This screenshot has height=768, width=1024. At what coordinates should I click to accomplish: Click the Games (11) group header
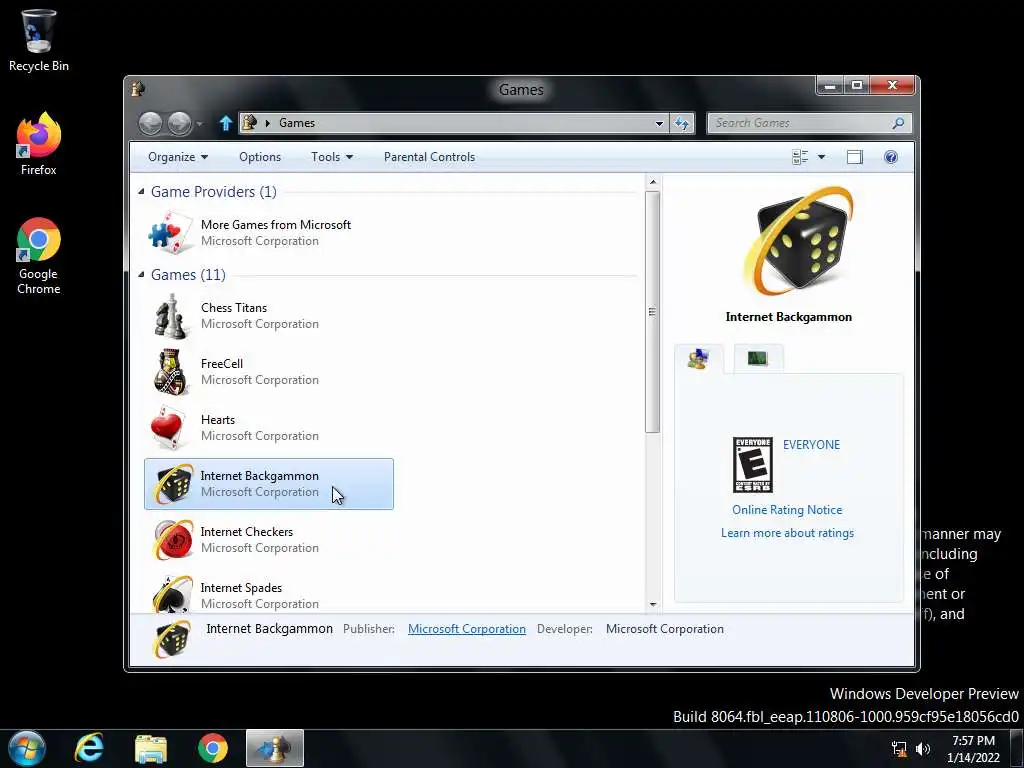(x=188, y=274)
